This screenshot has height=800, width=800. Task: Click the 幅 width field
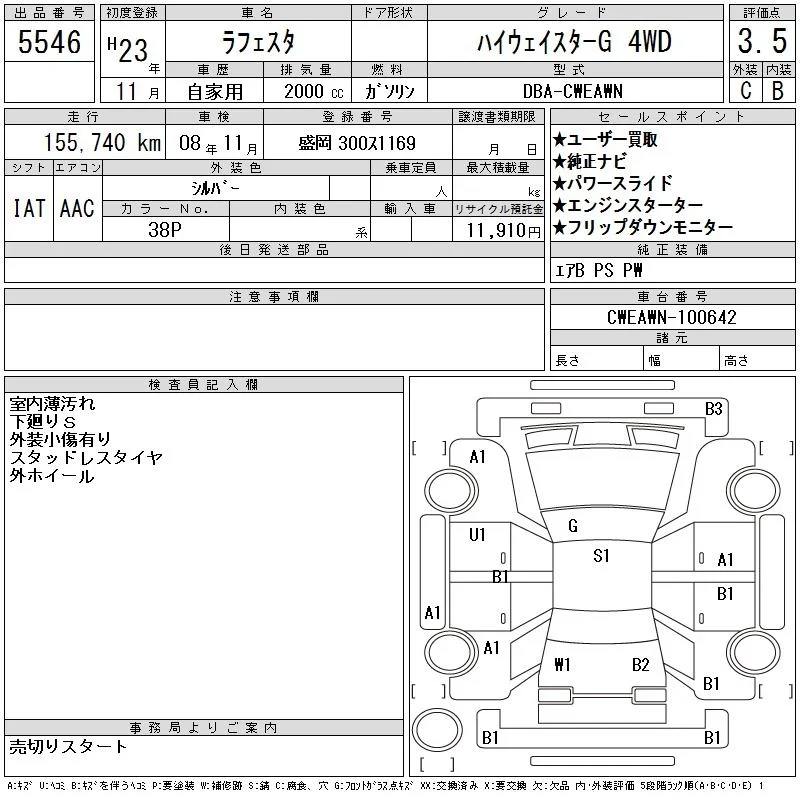point(681,358)
